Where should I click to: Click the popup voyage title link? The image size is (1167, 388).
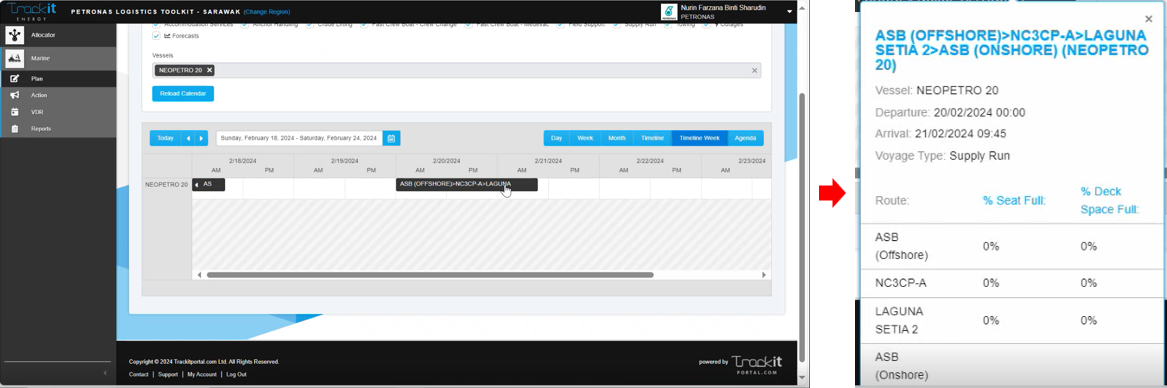tap(1012, 50)
